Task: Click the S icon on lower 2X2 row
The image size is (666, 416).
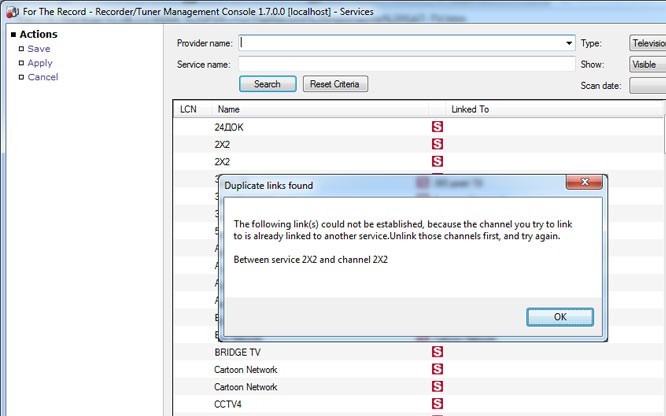Action: click(x=437, y=161)
